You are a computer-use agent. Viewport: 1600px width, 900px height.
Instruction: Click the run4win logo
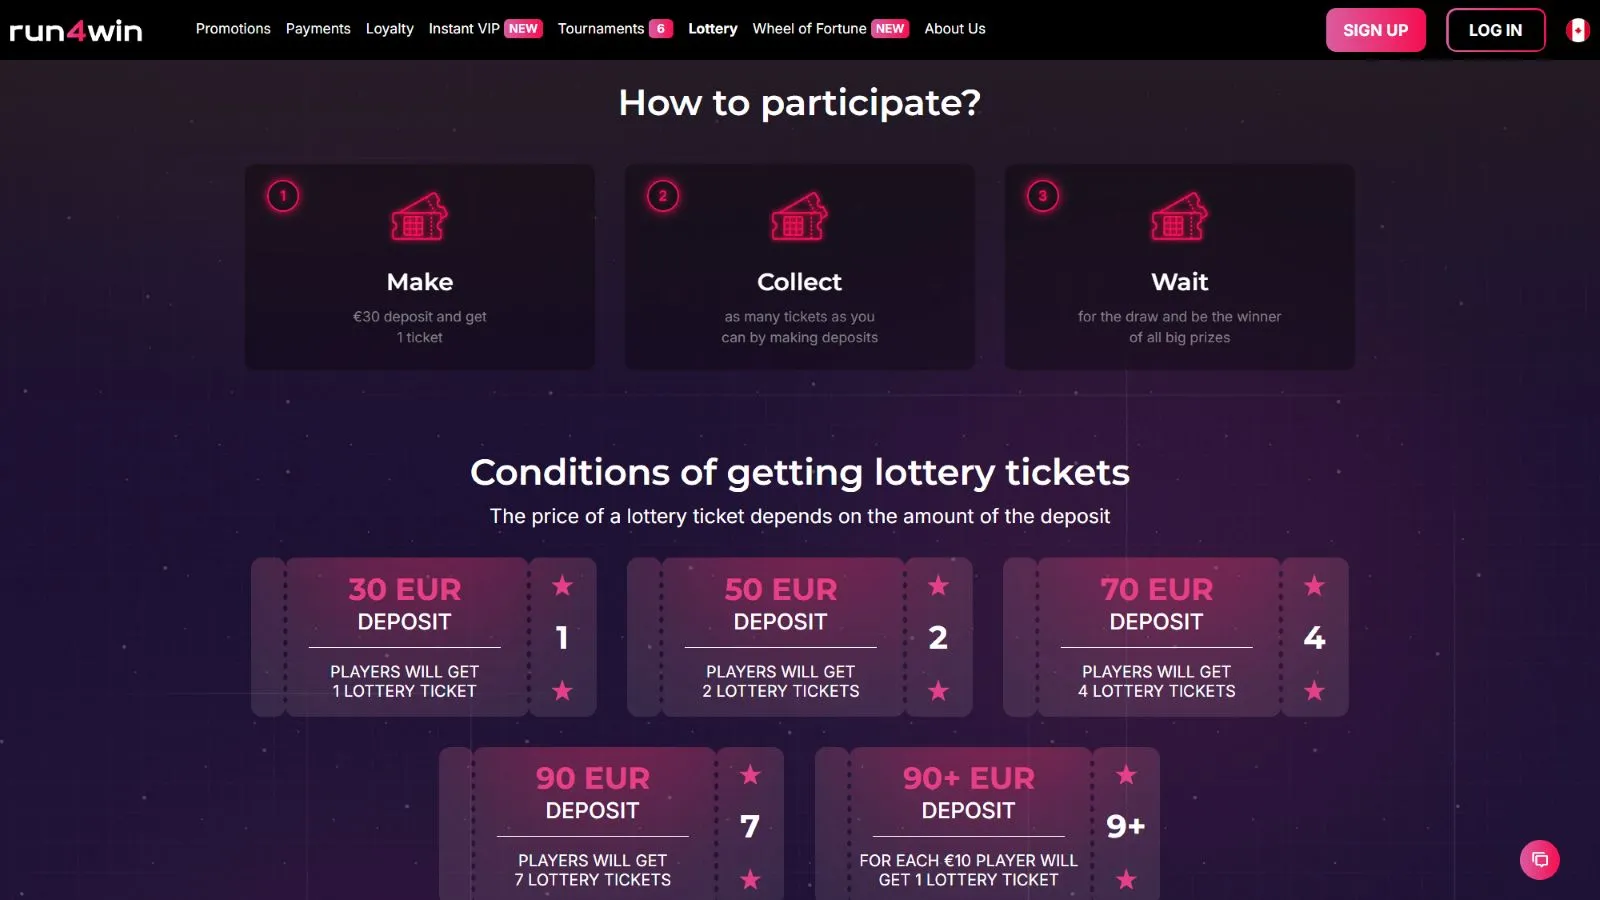[x=76, y=30]
